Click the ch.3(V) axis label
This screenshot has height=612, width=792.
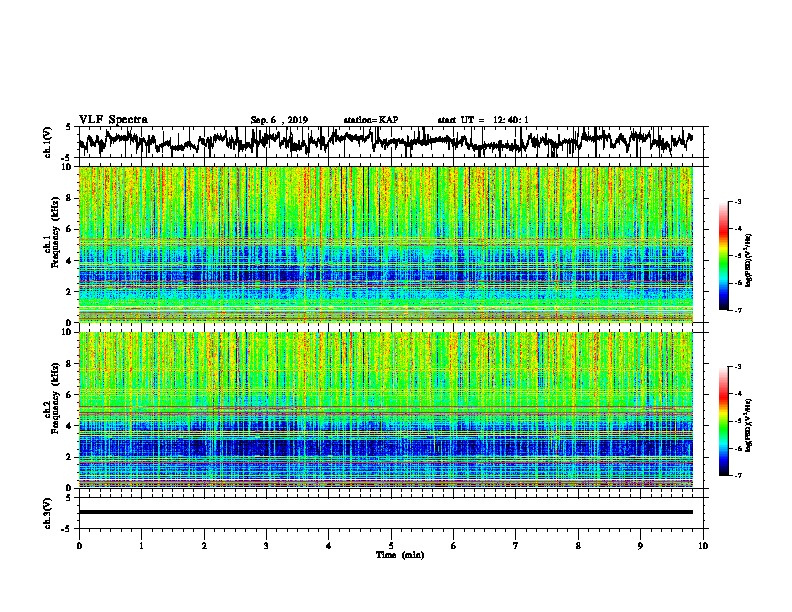pyautogui.click(x=48, y=513)
